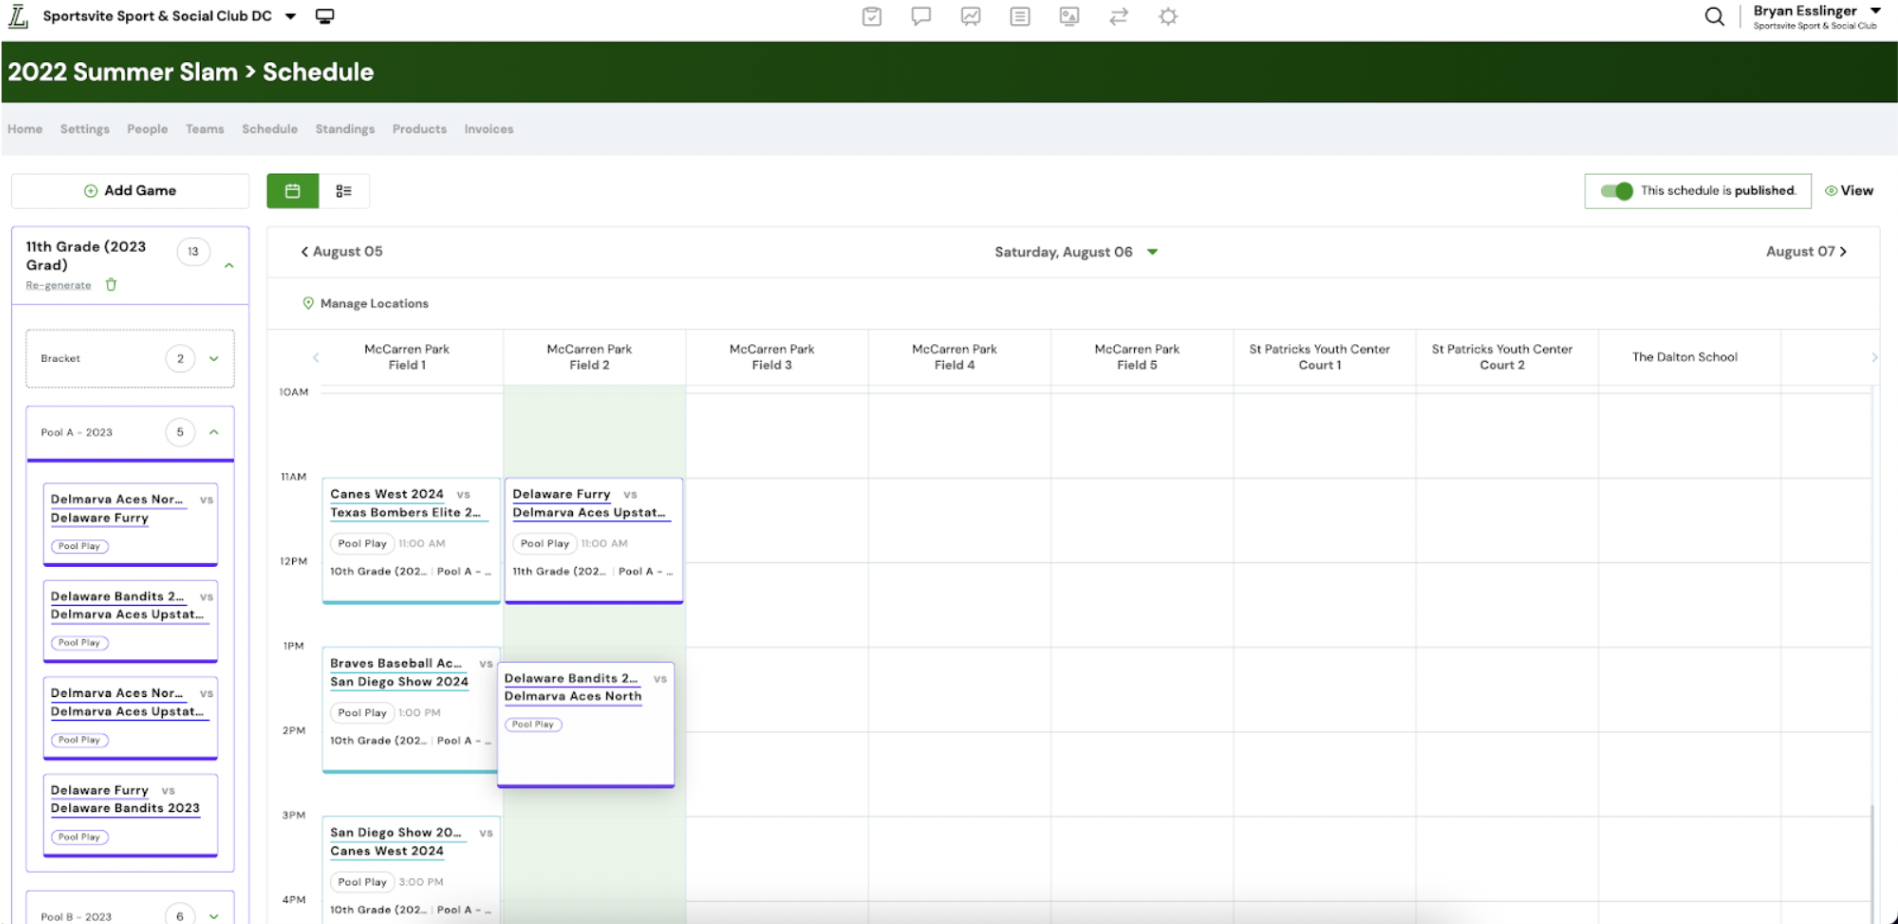Click 2022 Summer Slam breadcrumb title

click(x=123, y=72)
